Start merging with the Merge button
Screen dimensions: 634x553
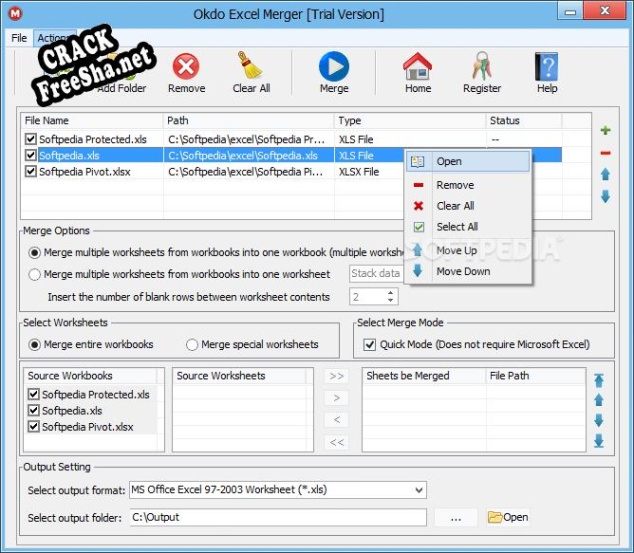(x=333, y=72)
